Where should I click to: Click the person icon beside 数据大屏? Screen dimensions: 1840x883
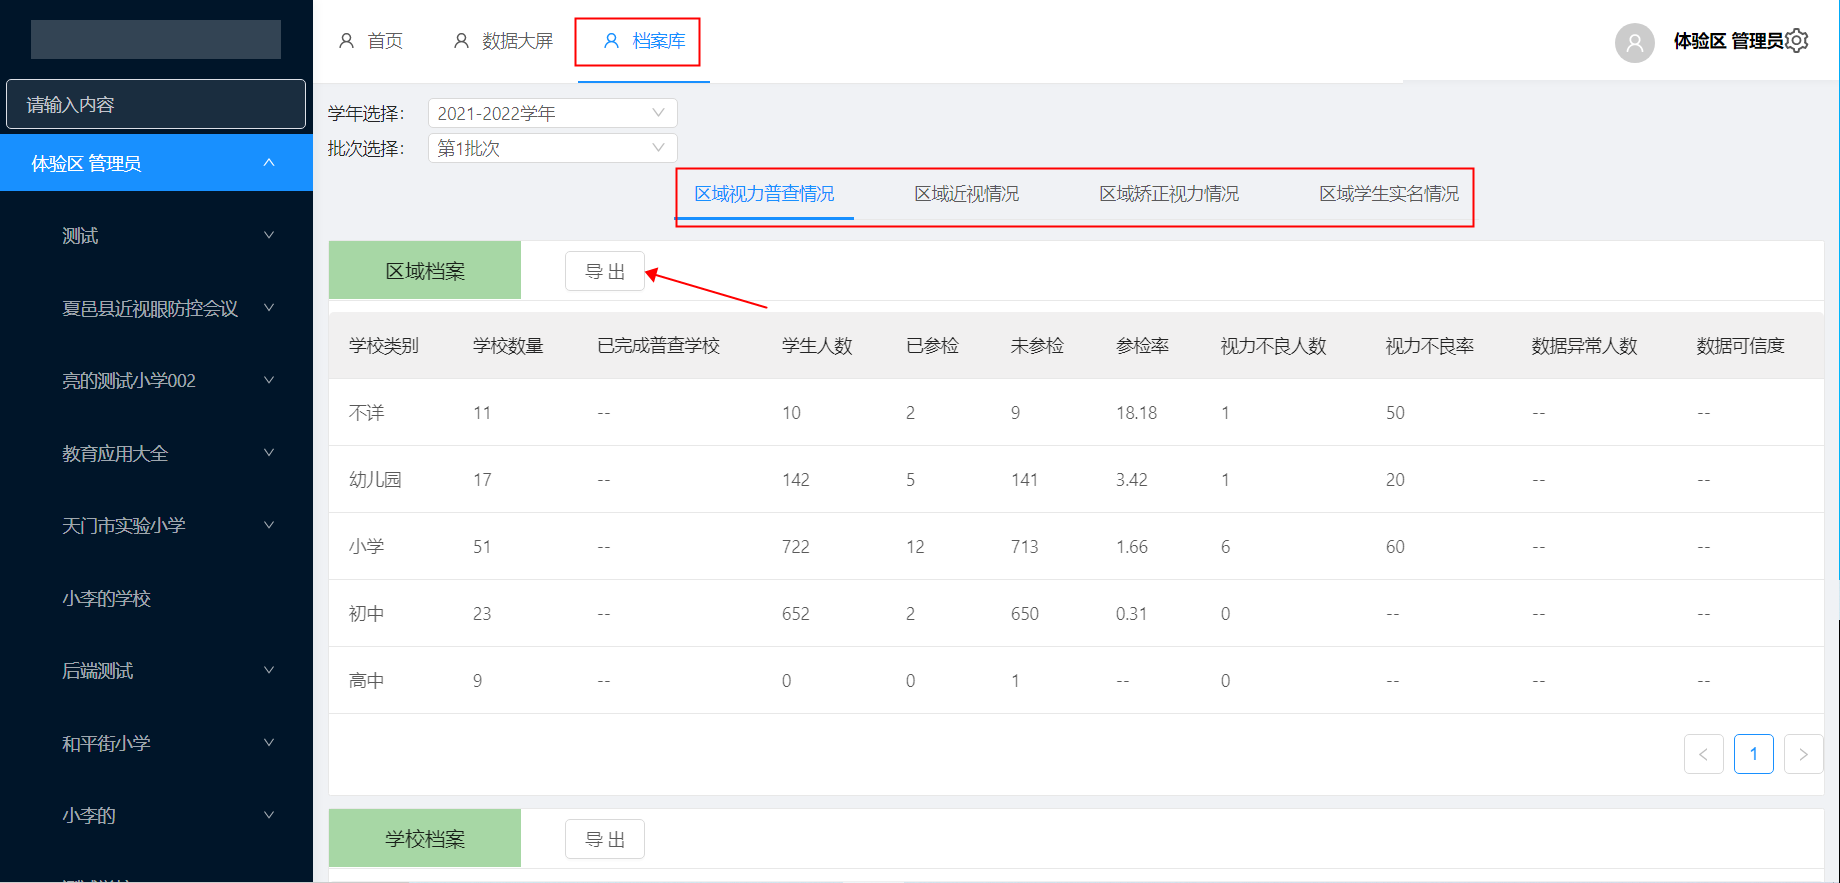461,41
